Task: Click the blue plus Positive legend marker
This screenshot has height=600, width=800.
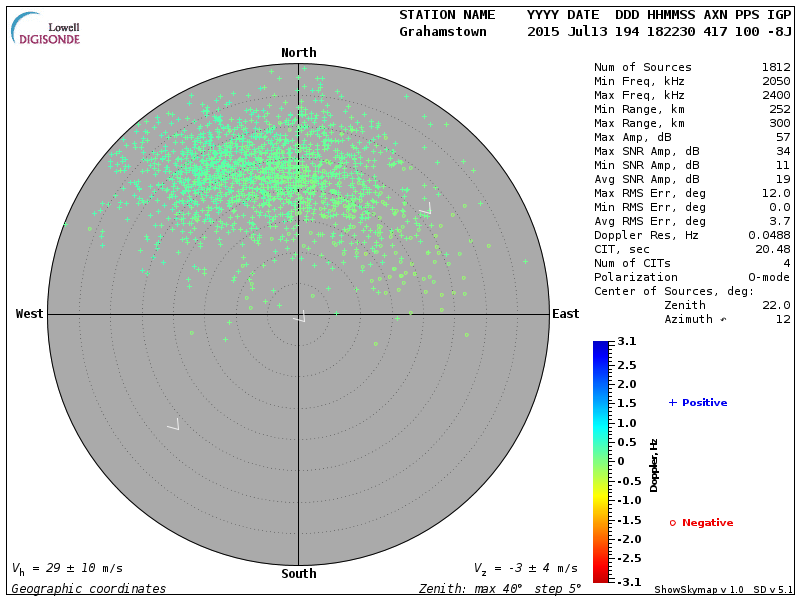Action: click(673, 403)
